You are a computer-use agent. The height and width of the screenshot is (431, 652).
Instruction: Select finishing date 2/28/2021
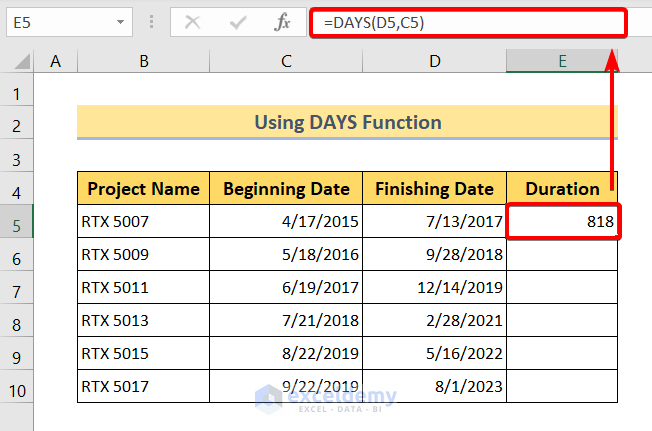435,320
